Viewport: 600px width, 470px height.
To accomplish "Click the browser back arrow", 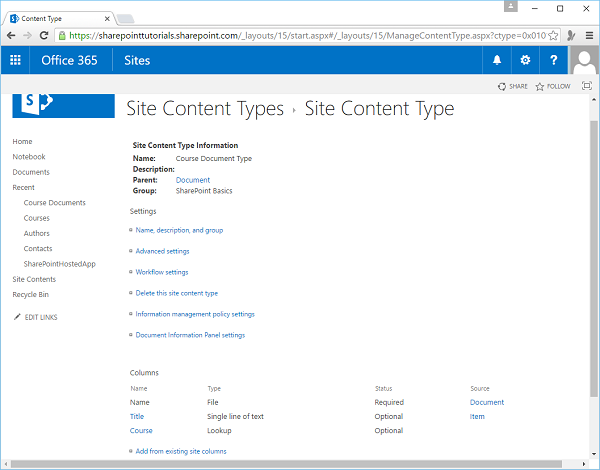I will [12, 35].
